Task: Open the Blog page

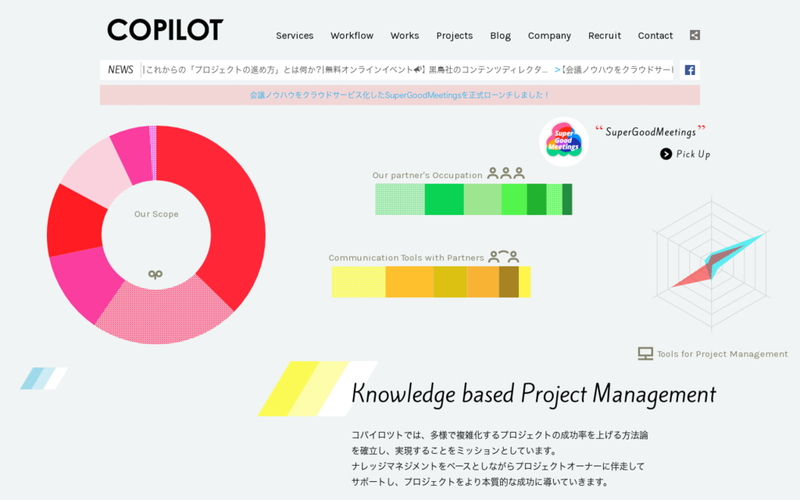Action: (x=500, y=36)
